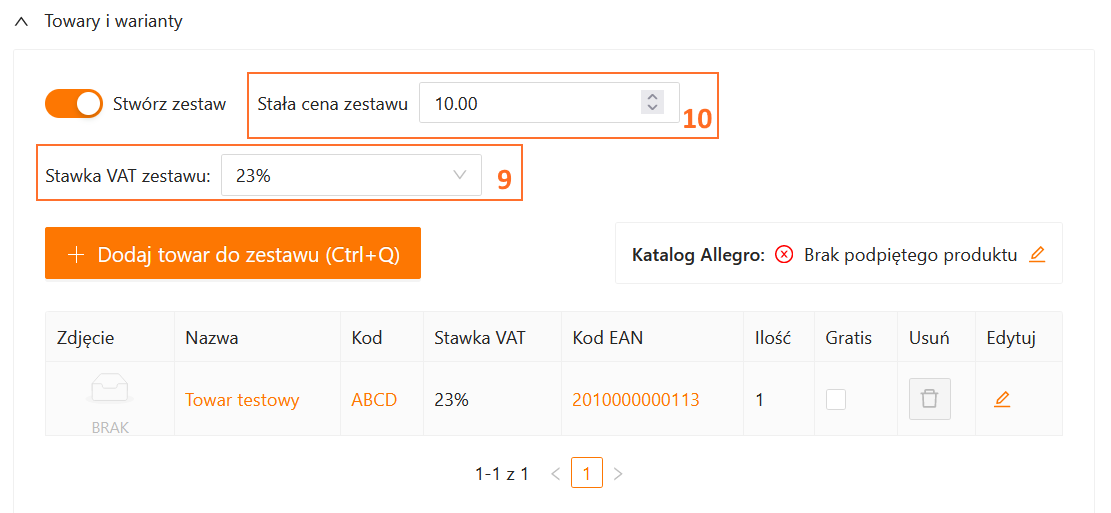Screen dimensions: 1111x513
Task: Click the pencil icon in Edytuj column
Action: coord(1002,399)
